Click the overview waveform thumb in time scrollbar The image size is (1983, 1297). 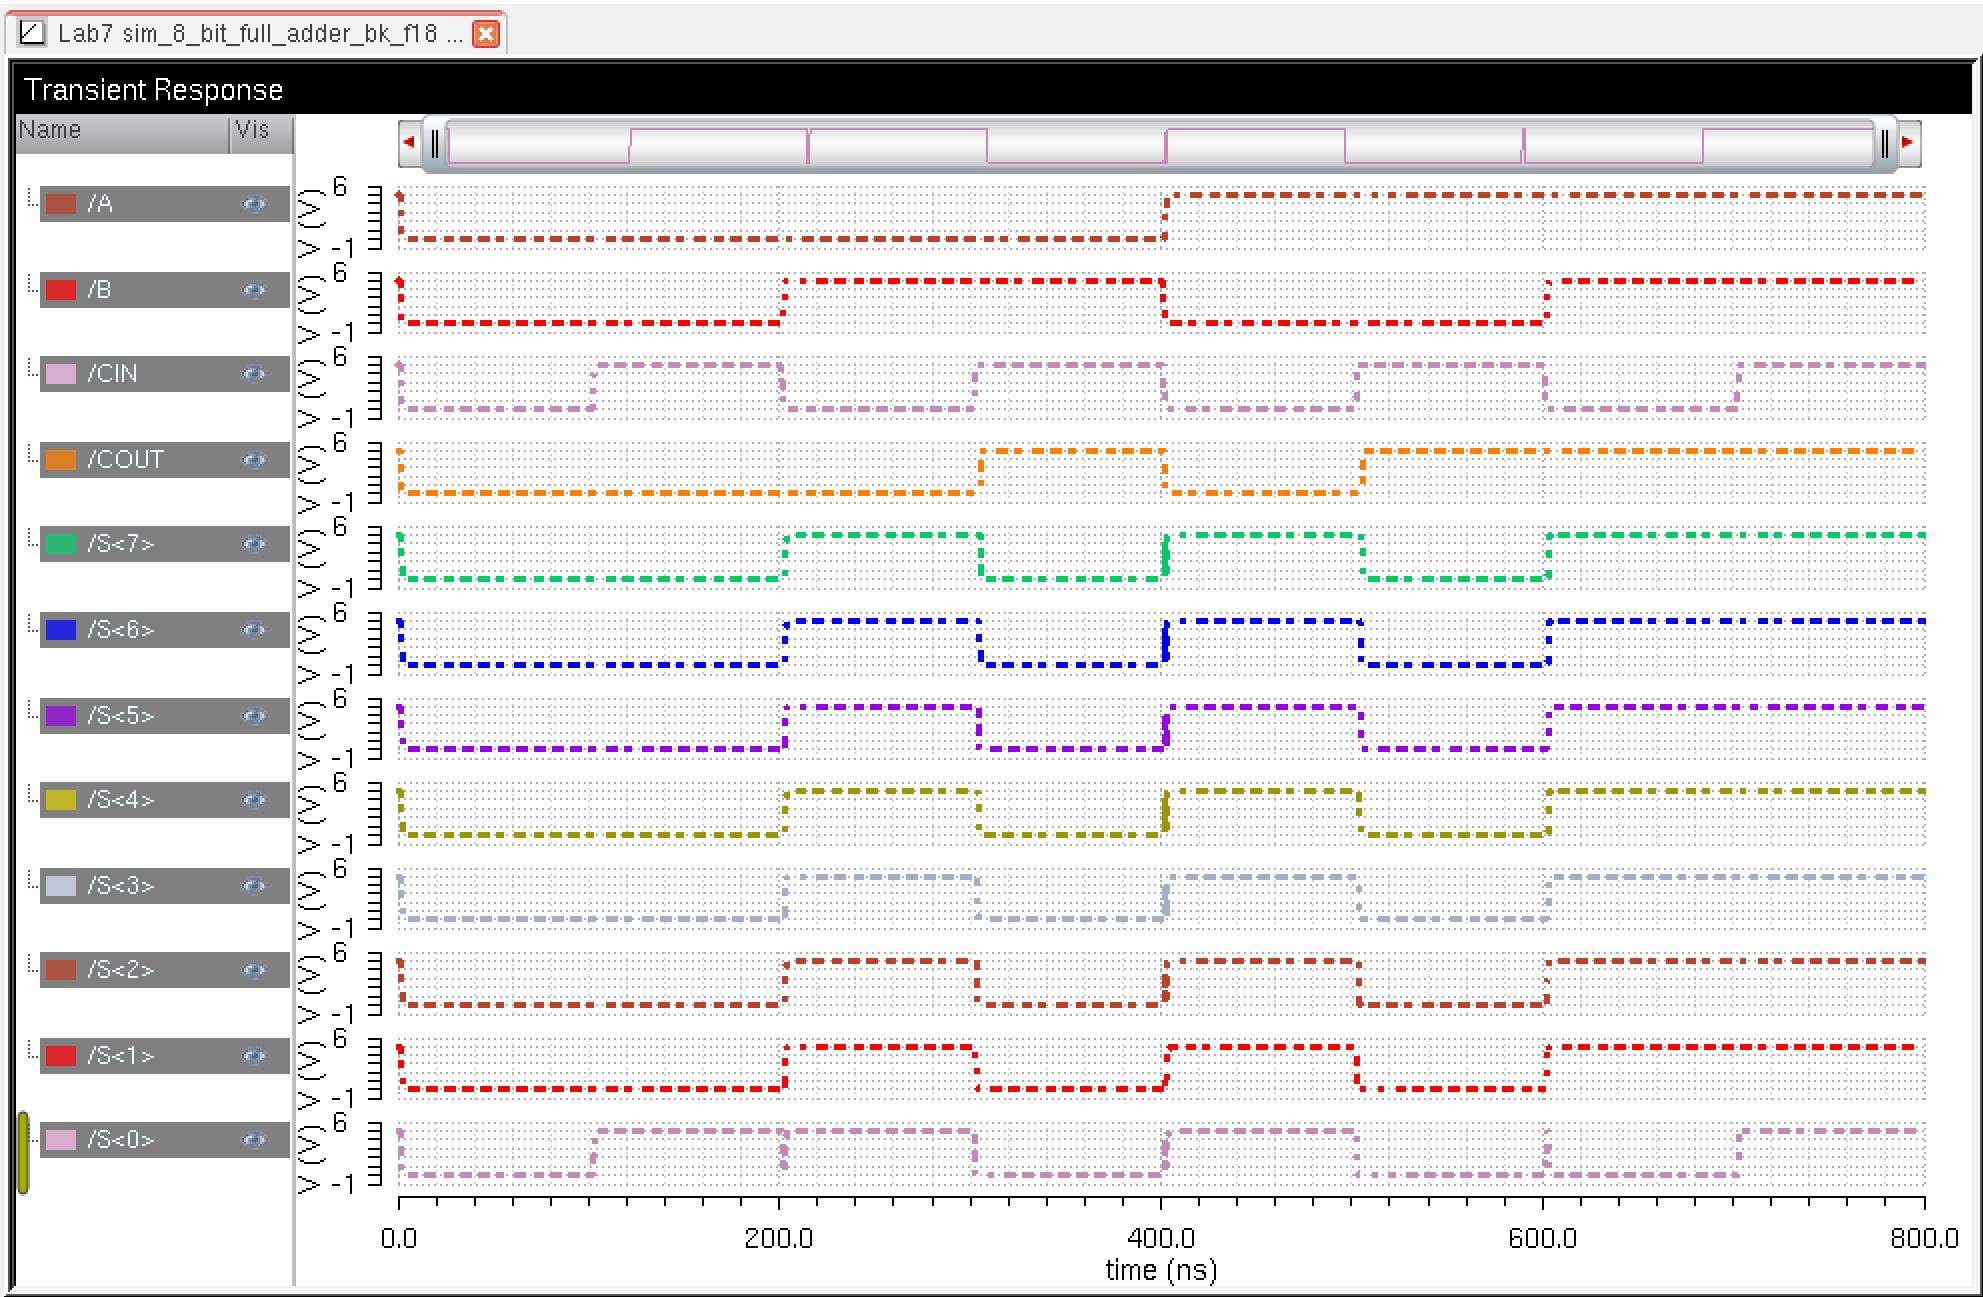(1159, 145)
